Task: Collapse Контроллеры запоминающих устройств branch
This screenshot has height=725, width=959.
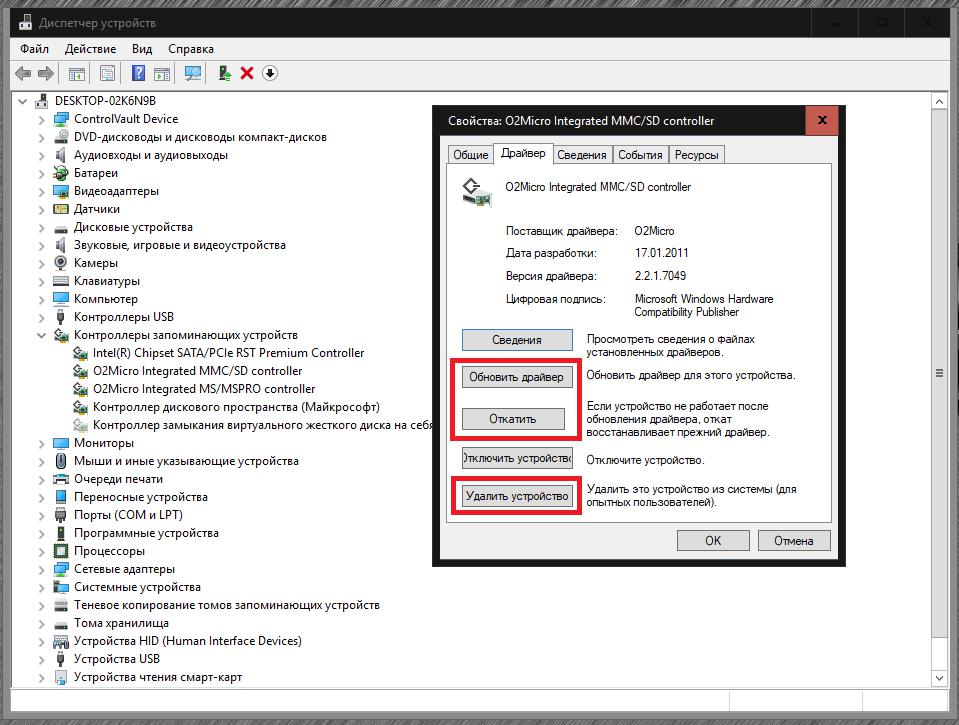Action: 42,335
